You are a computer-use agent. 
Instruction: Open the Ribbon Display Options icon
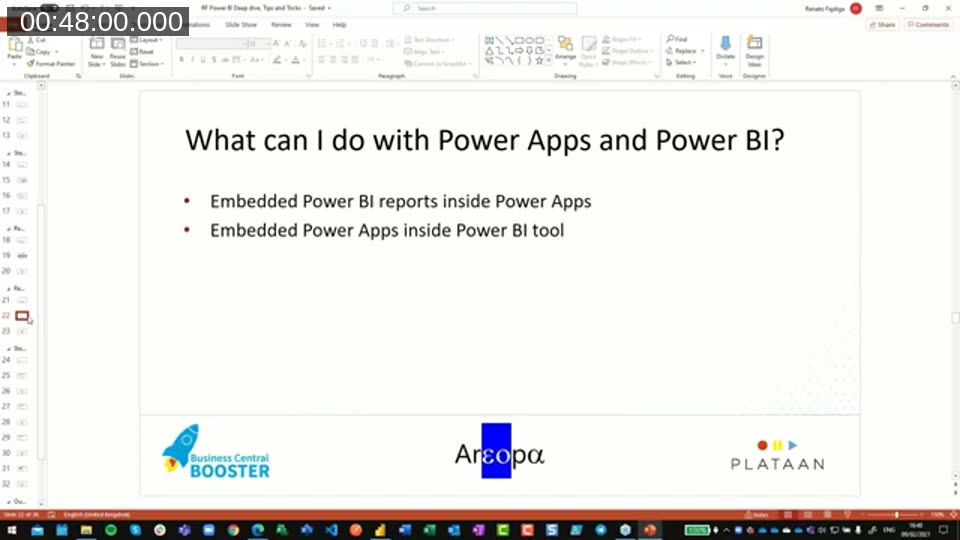(x=879, y=8)
